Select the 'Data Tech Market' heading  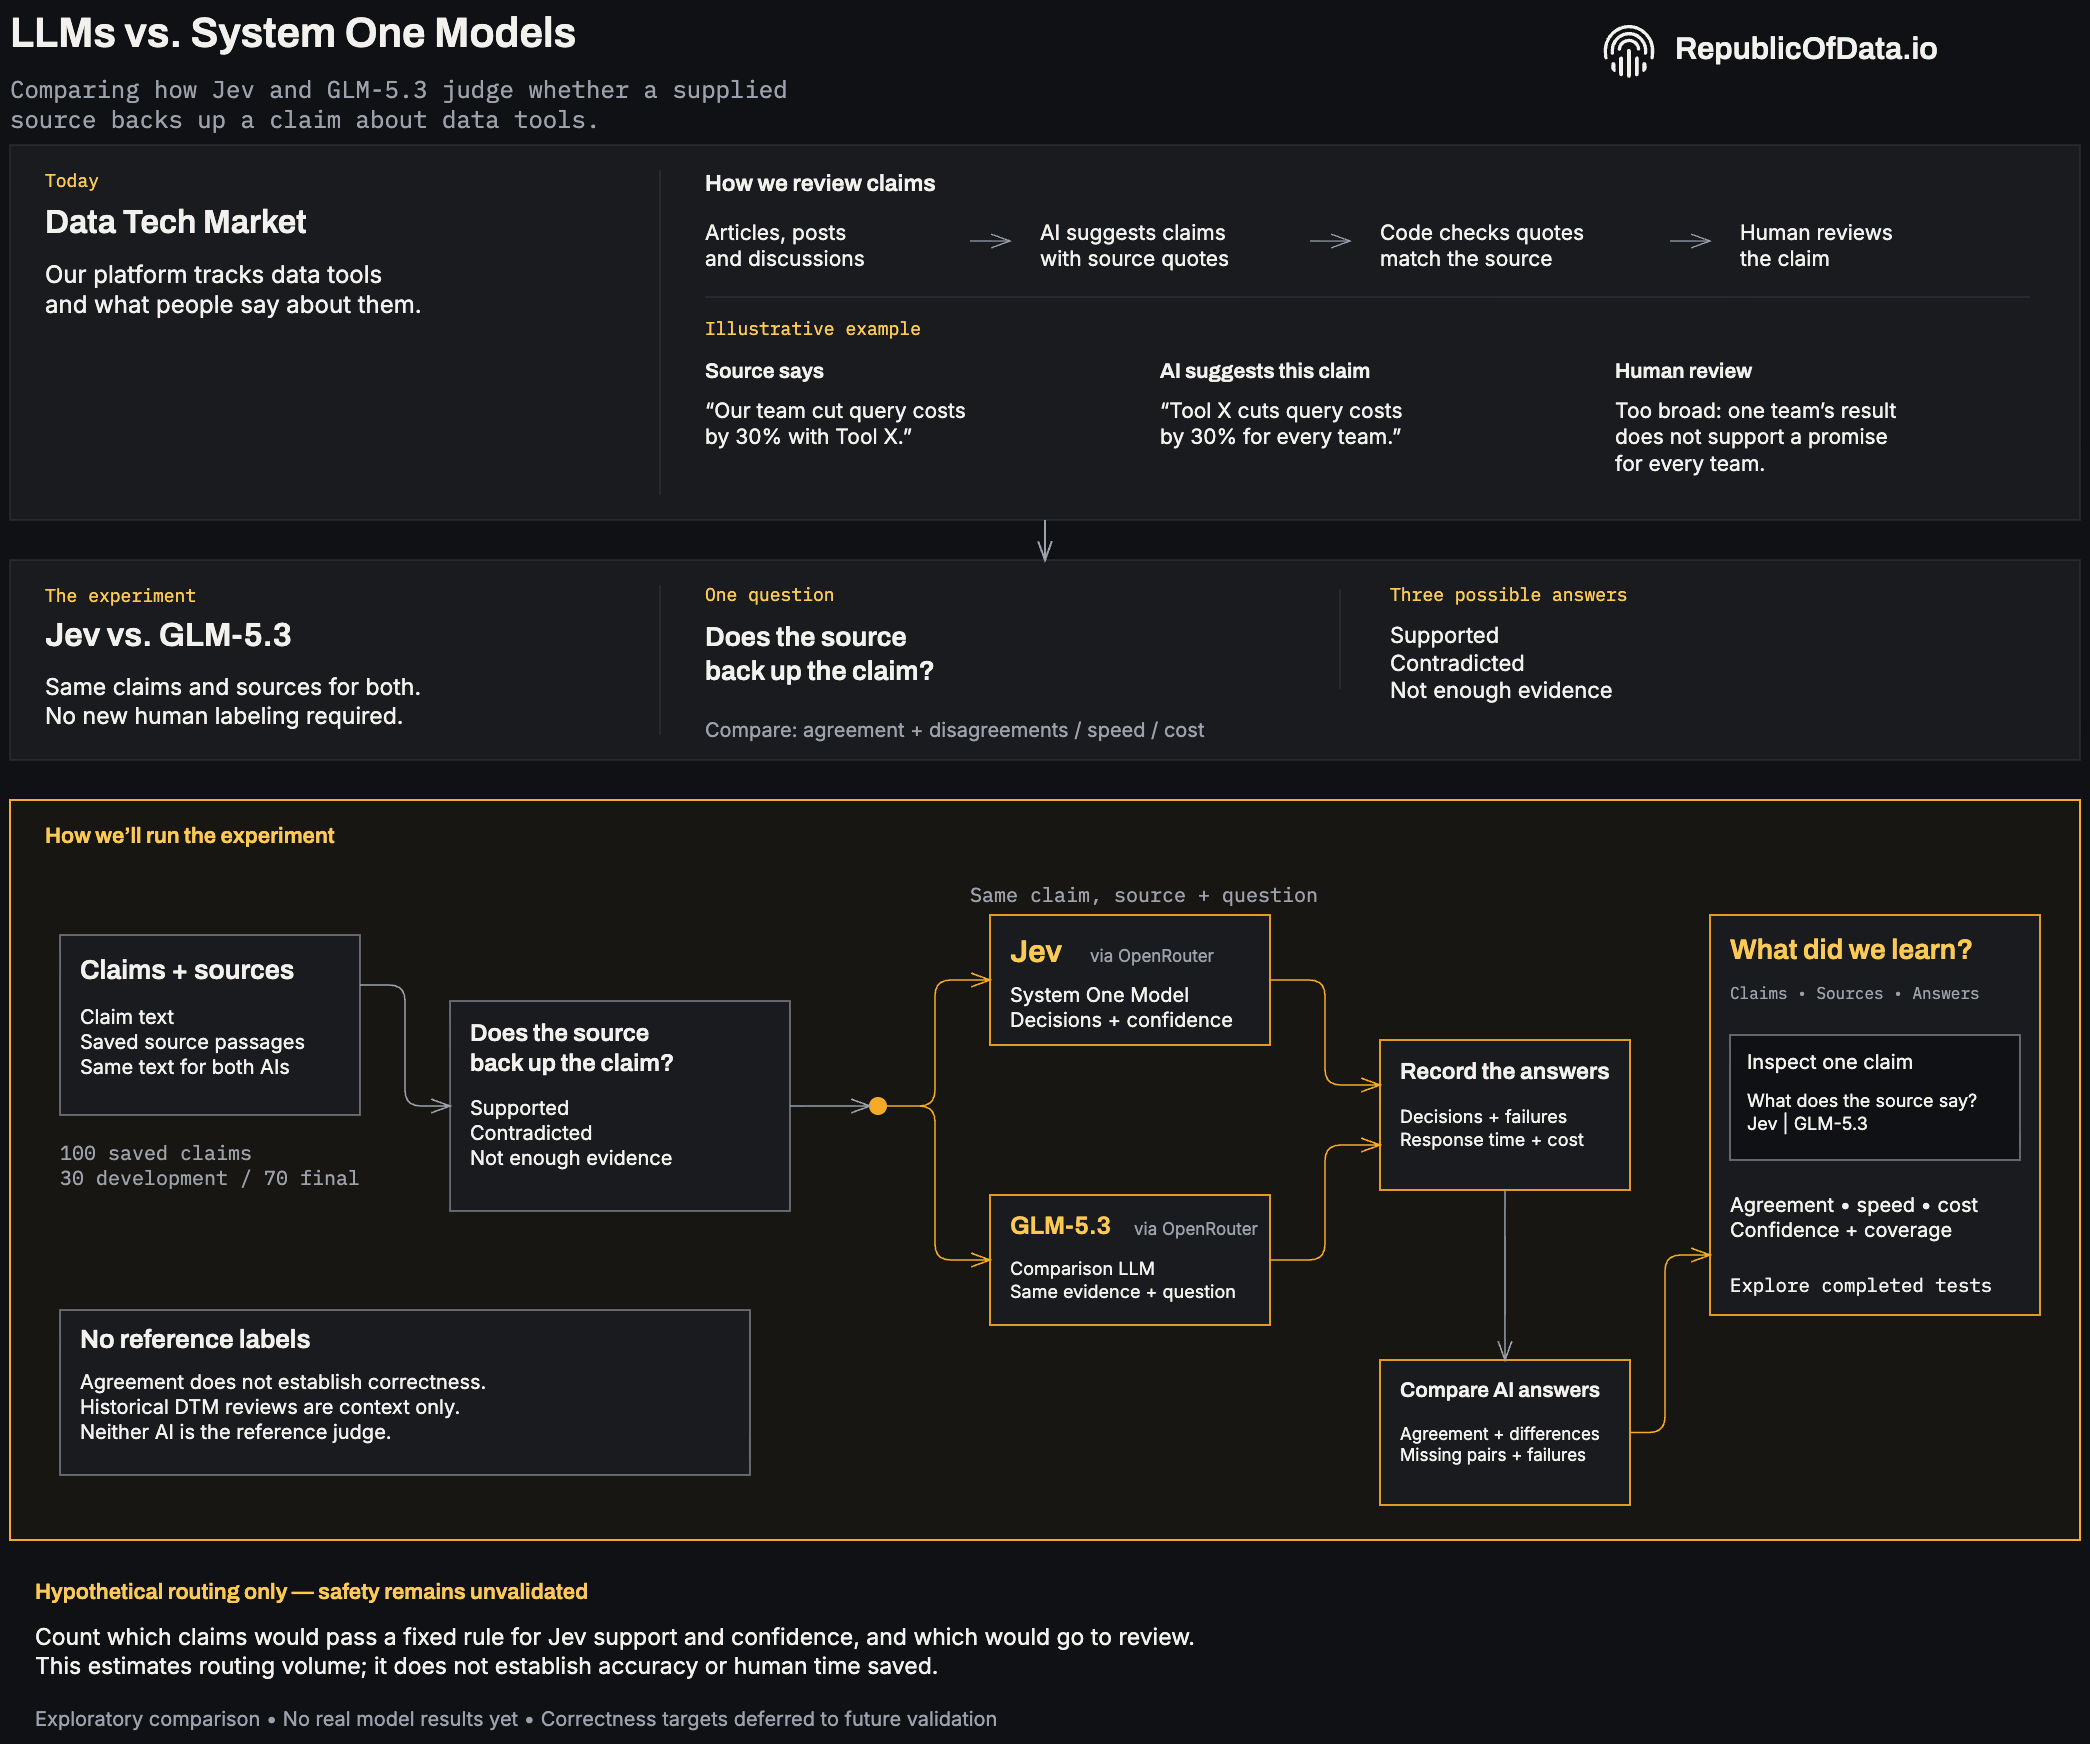click(175, 221)
